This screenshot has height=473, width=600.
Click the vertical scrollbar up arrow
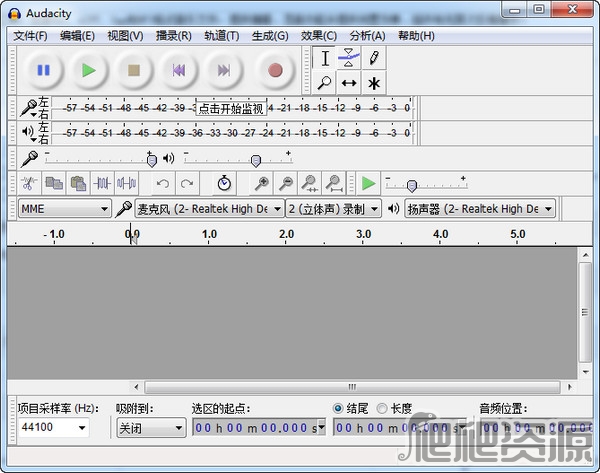[585, 255]
